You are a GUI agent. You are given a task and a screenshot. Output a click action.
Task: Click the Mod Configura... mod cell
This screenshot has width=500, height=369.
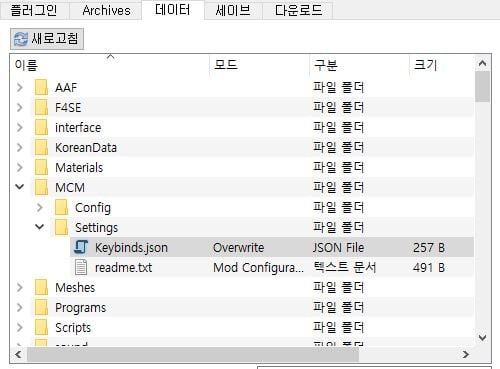(x=258, y=268)
